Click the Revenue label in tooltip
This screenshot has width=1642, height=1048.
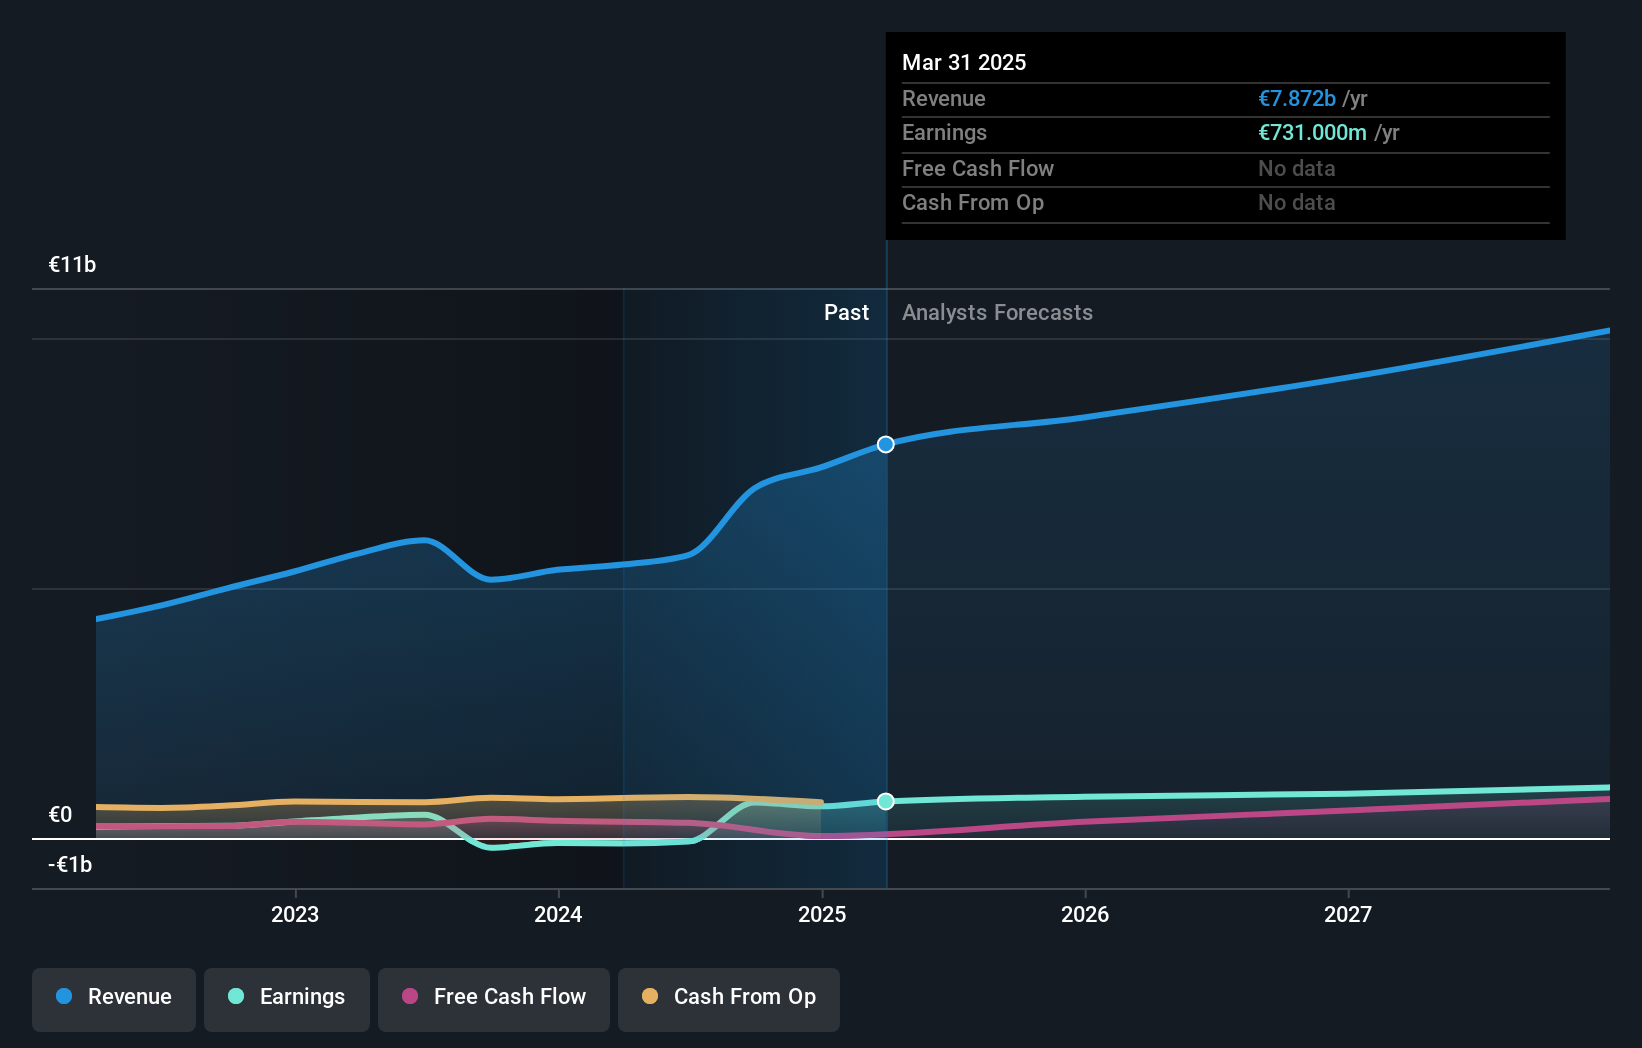tap(943, 98)
